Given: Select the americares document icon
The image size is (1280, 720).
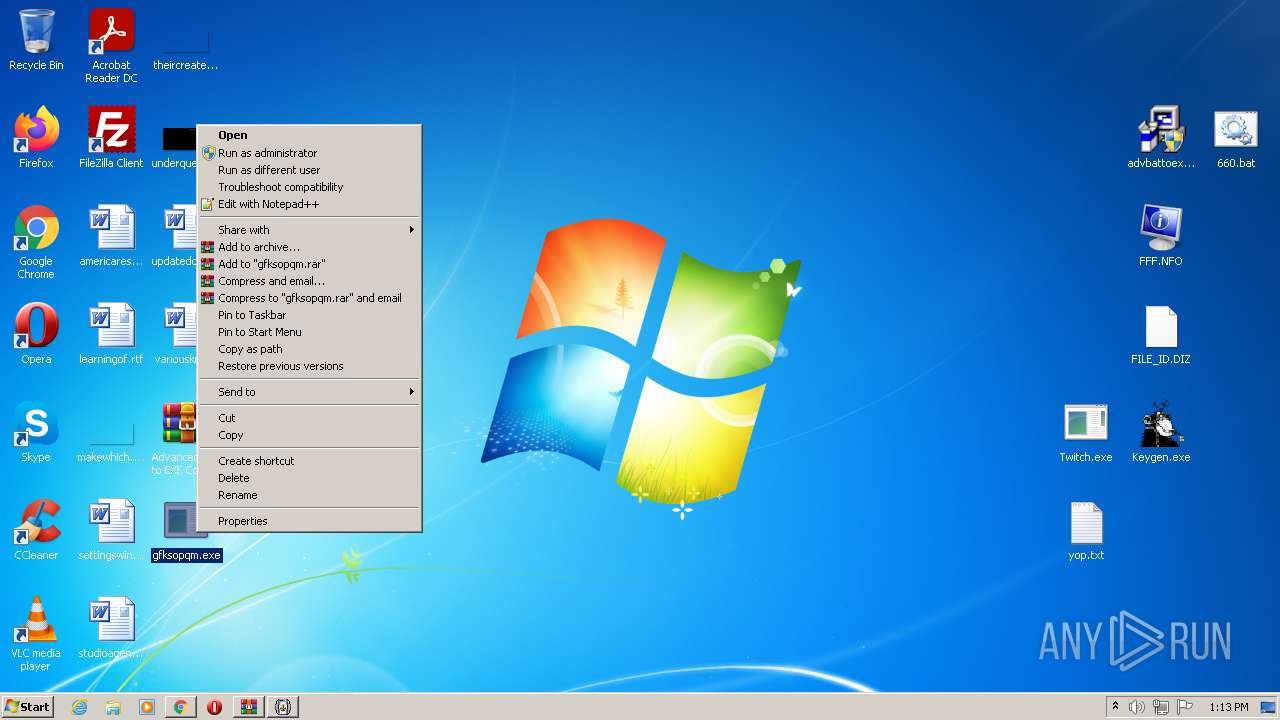Looking at the screenshot, I should (x=111, y=235).
